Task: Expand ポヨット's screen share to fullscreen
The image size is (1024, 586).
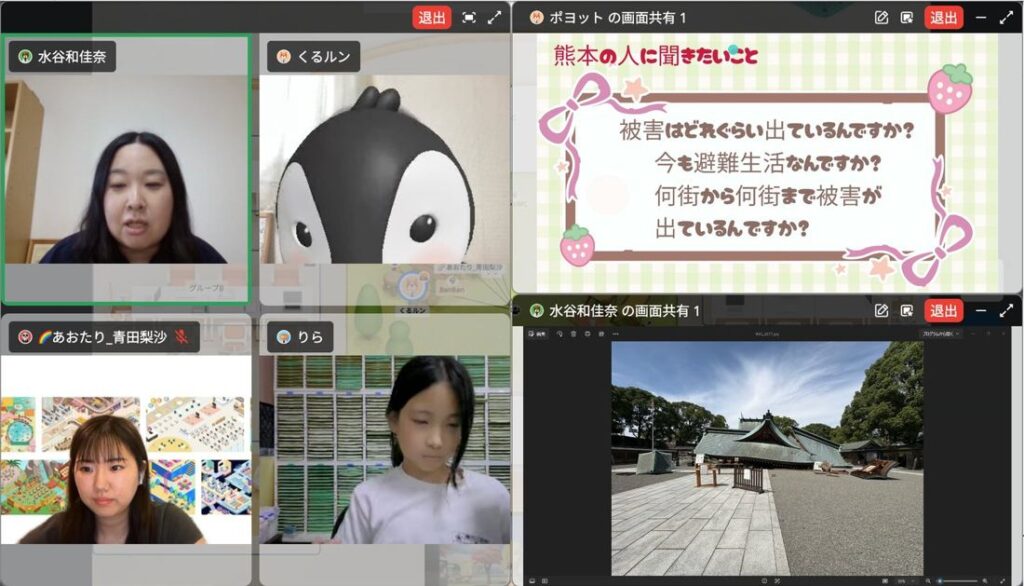Action: [1006, 18]
